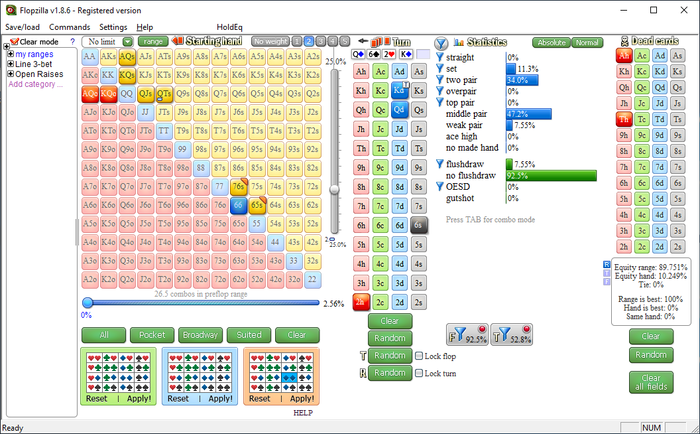
Task: Select the R river equity indicator
Action: tap(606, 265)
